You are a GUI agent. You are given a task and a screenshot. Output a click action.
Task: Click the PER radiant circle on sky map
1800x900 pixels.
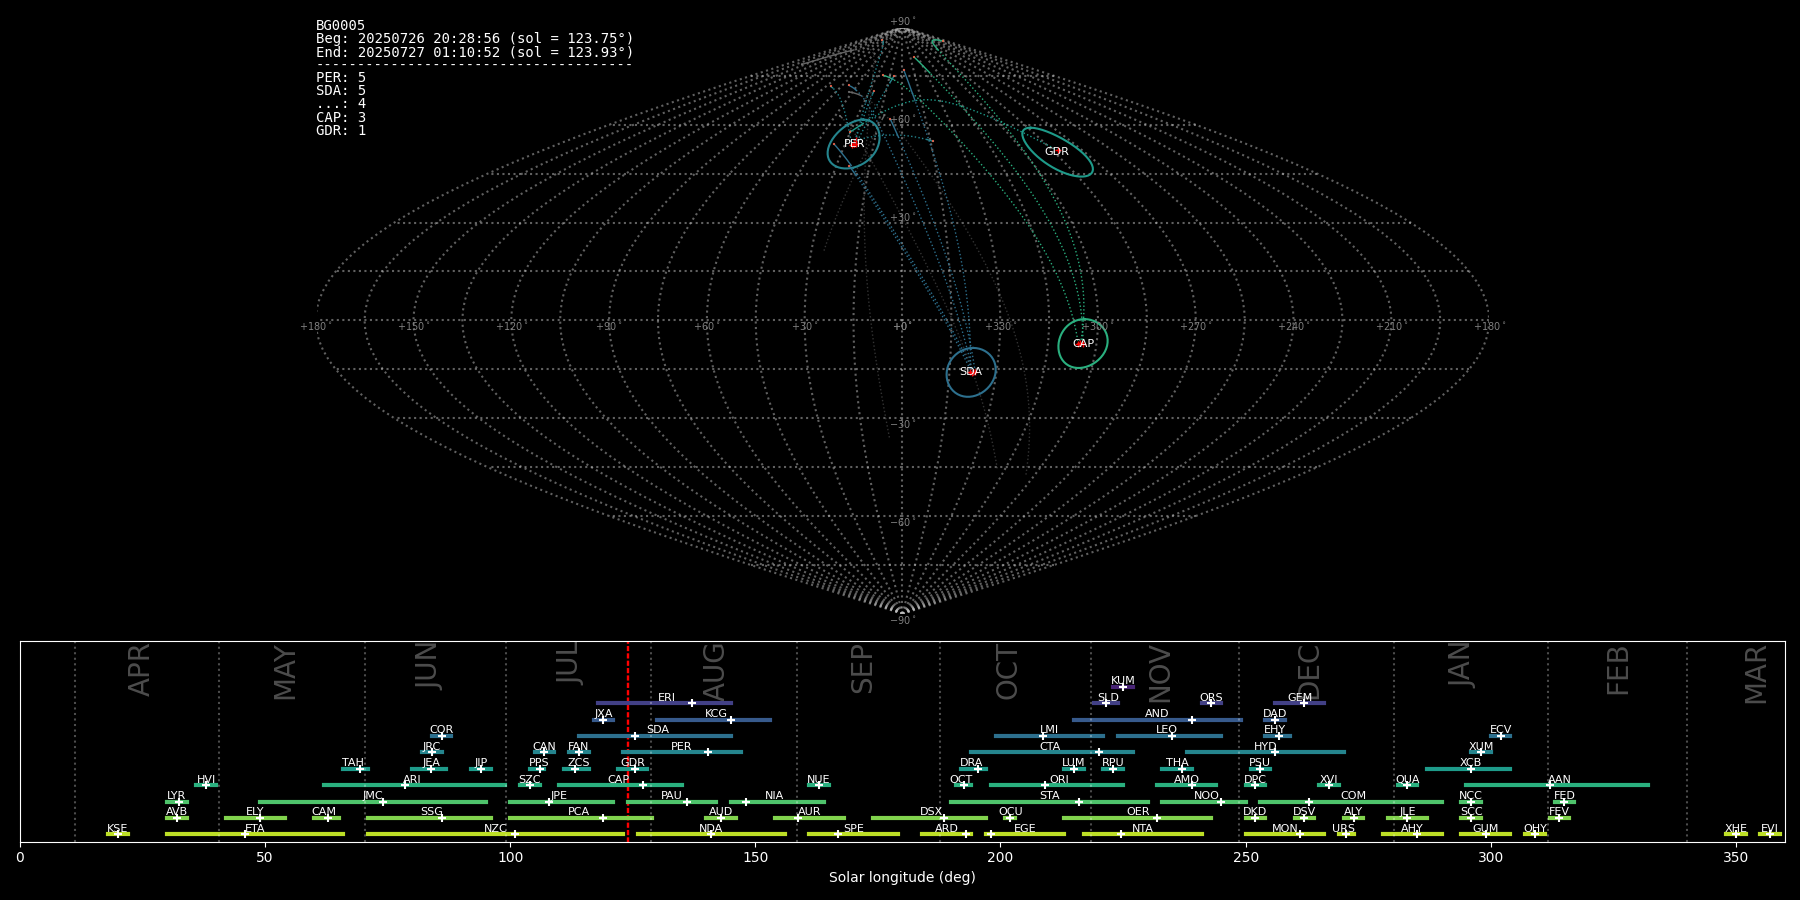tap(853, 144)
